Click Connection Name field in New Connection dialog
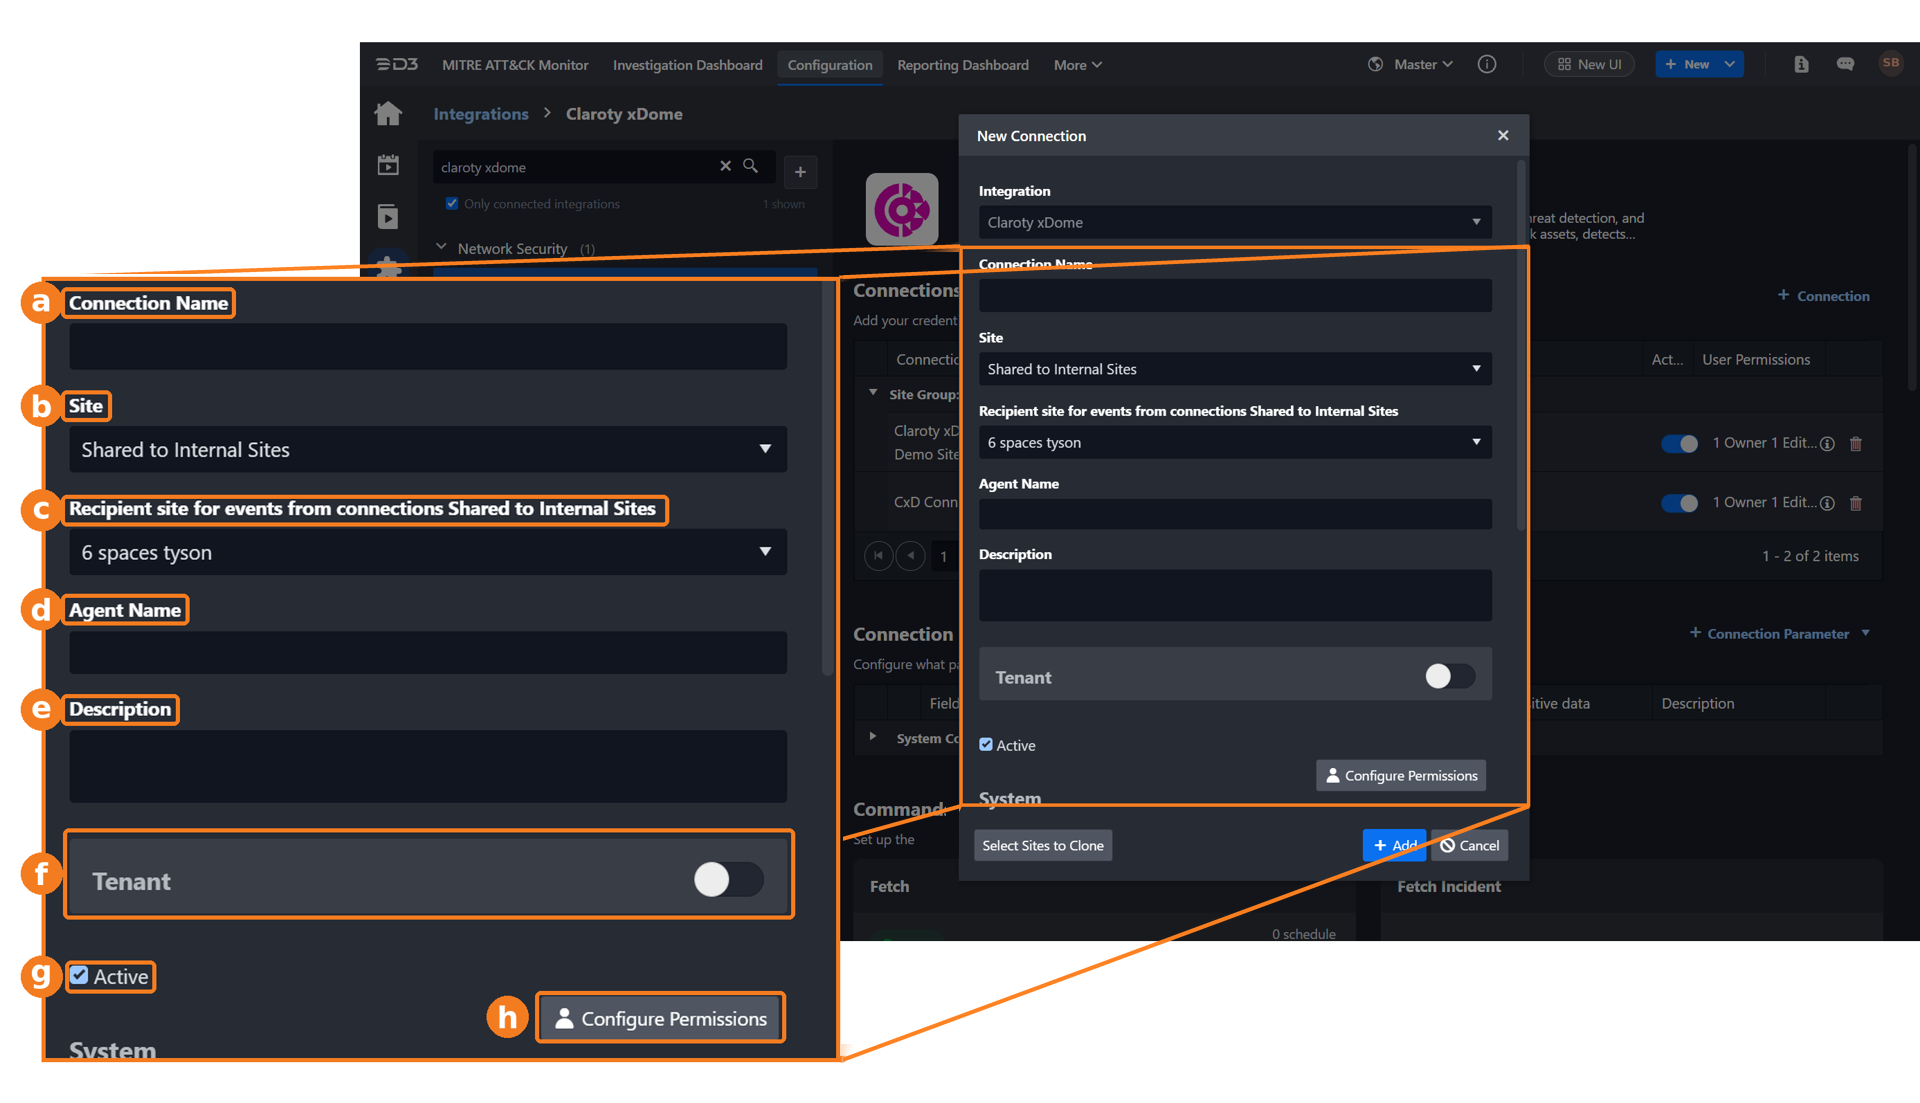 [1235, 295]
